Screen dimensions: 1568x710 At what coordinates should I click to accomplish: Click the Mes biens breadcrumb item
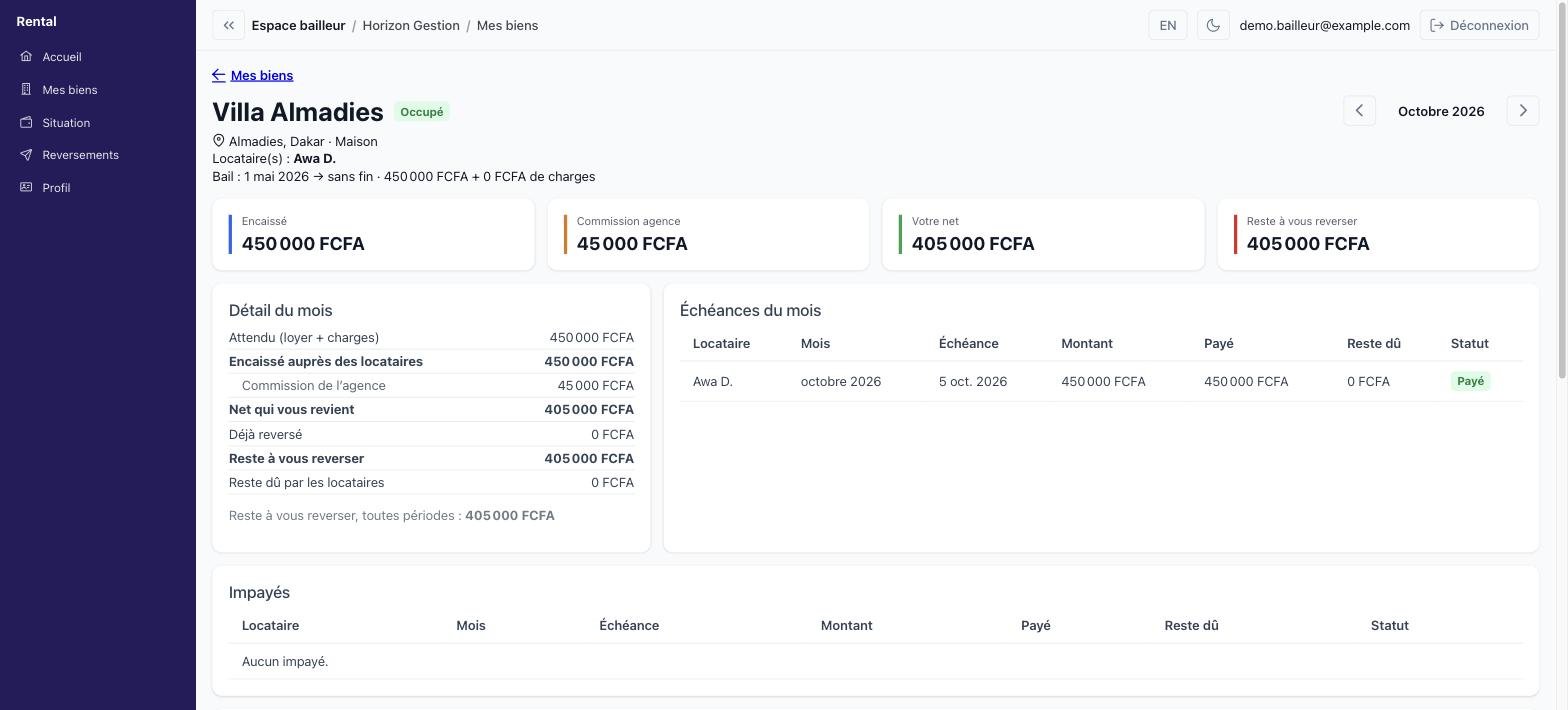pos(507,25)
